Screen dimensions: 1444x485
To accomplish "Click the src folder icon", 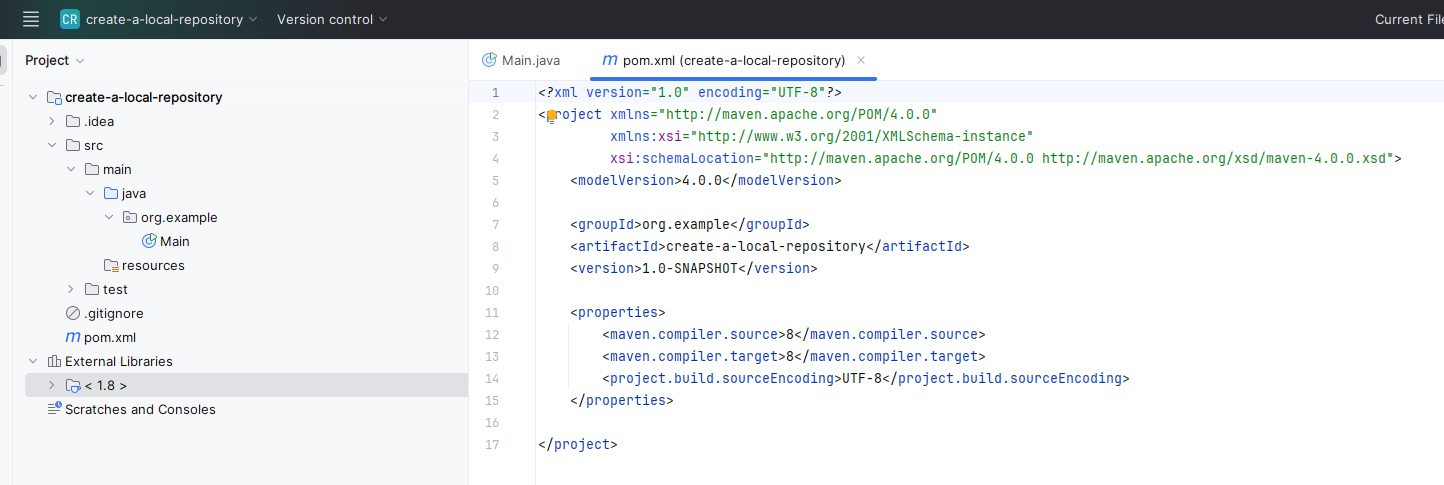I will coord(73,145).
